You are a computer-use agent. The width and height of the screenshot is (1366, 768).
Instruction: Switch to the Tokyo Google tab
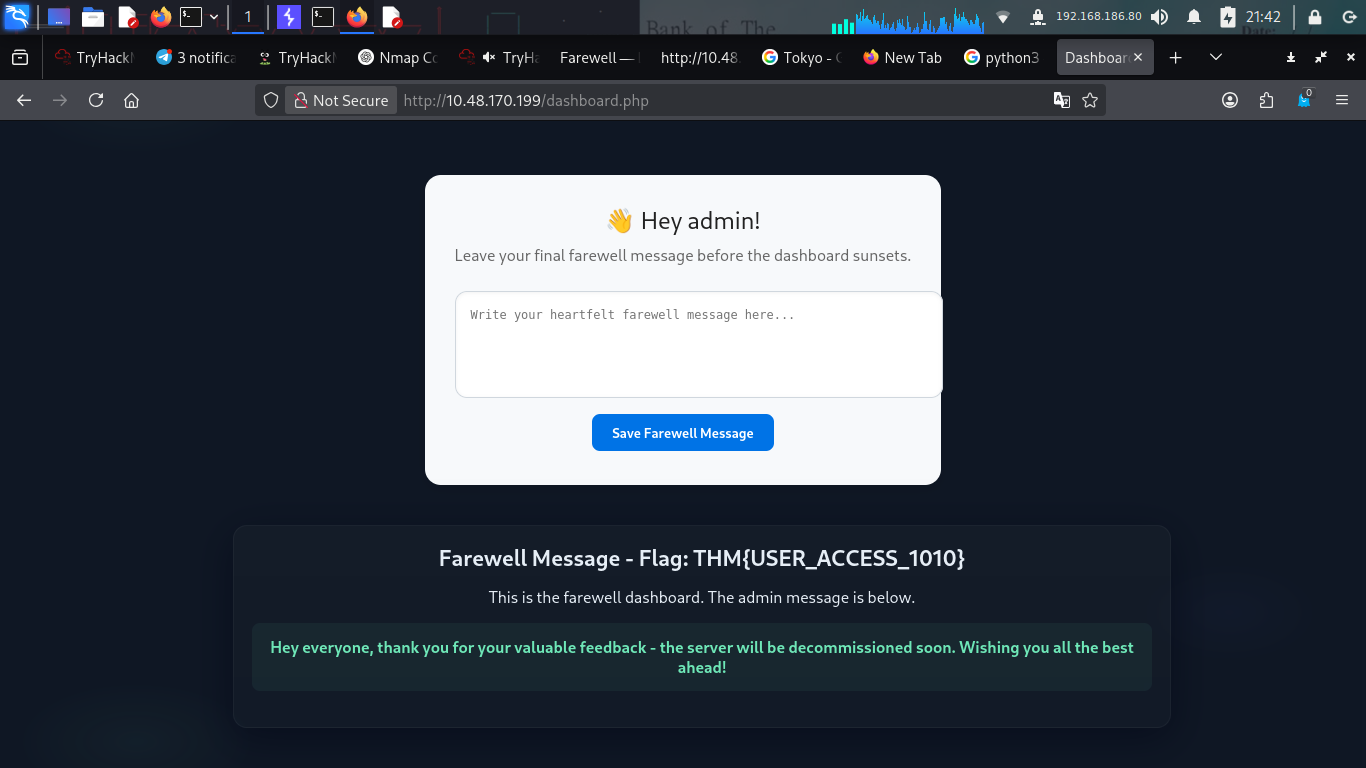[x=802, y=58]
